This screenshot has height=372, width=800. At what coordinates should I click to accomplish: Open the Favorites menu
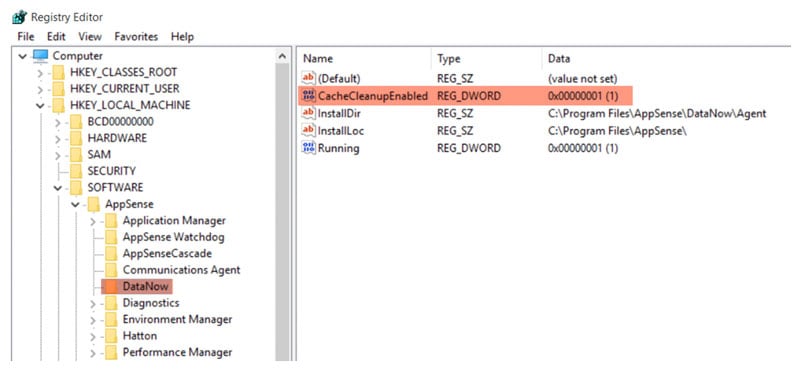click(136, 37)
